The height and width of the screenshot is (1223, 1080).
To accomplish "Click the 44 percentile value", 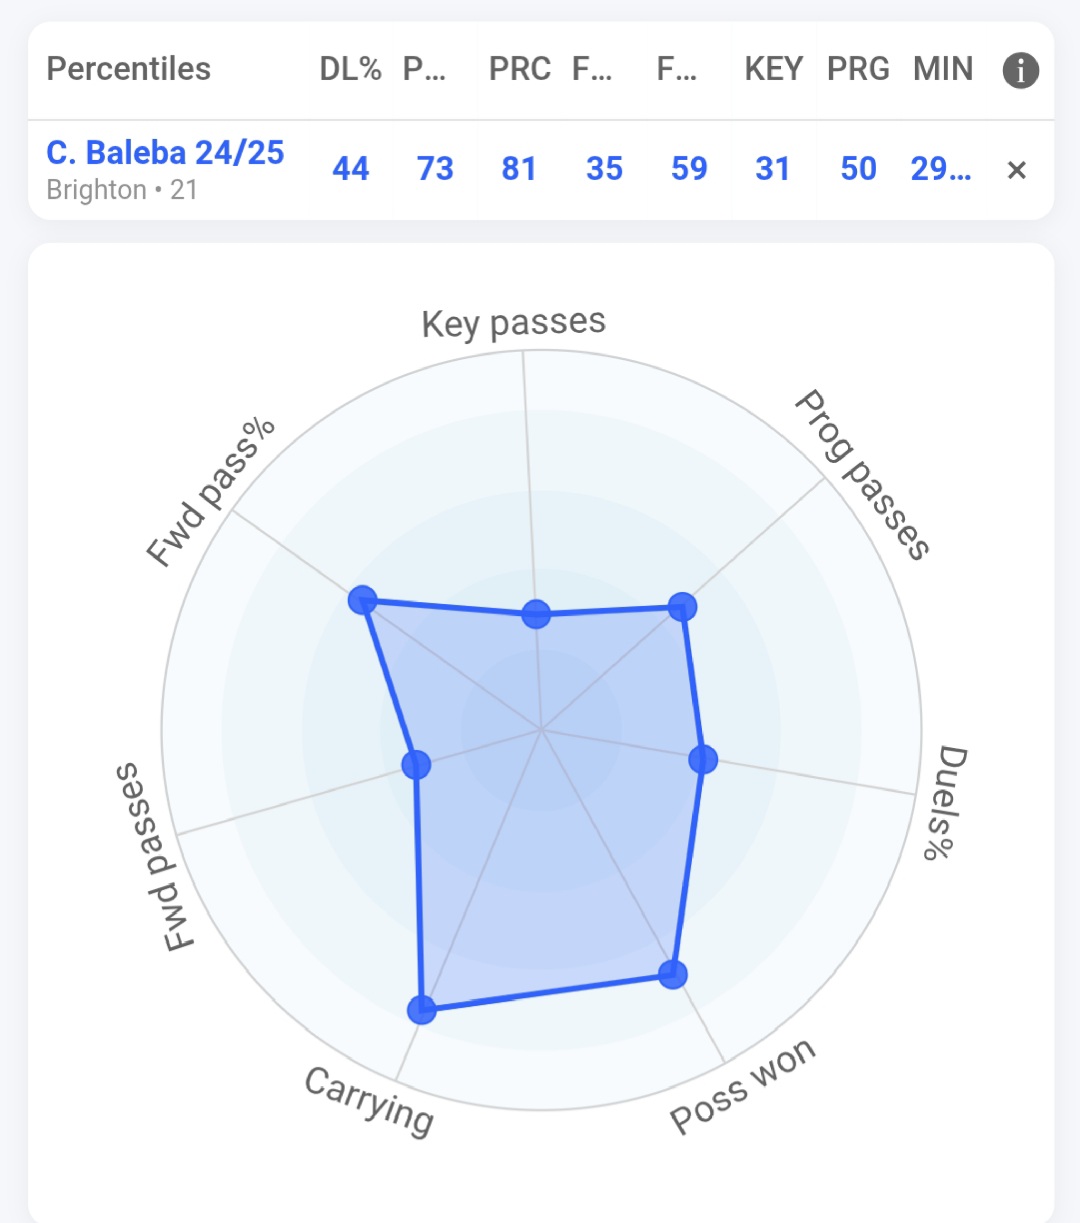I will point(350,169).
